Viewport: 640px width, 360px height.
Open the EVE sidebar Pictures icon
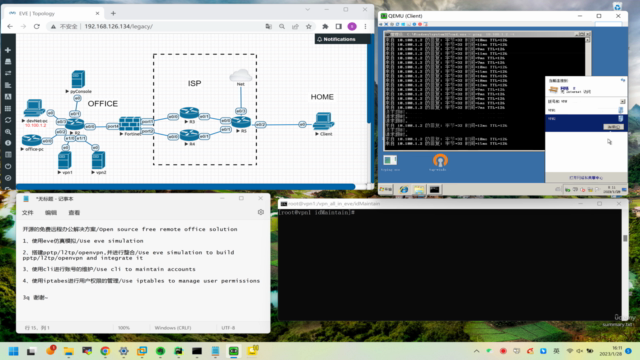click(8, 97)
